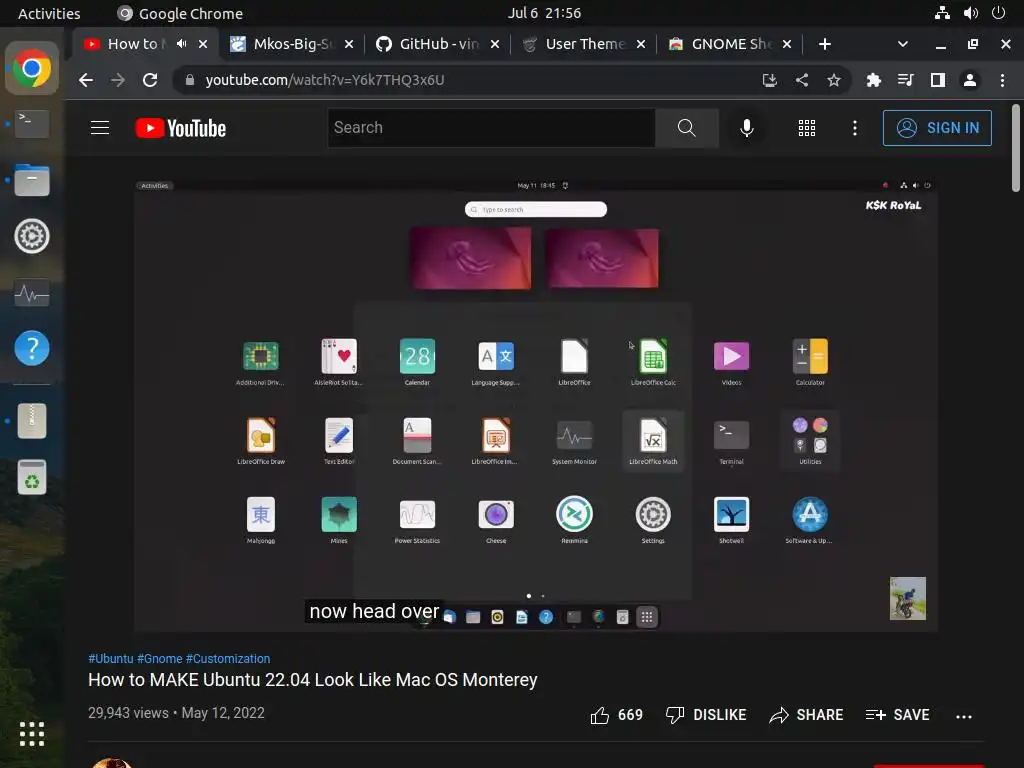This screenshot has width=1024, height=768.
Task: Open system menu from volume icon
Action: pos(970,13)
